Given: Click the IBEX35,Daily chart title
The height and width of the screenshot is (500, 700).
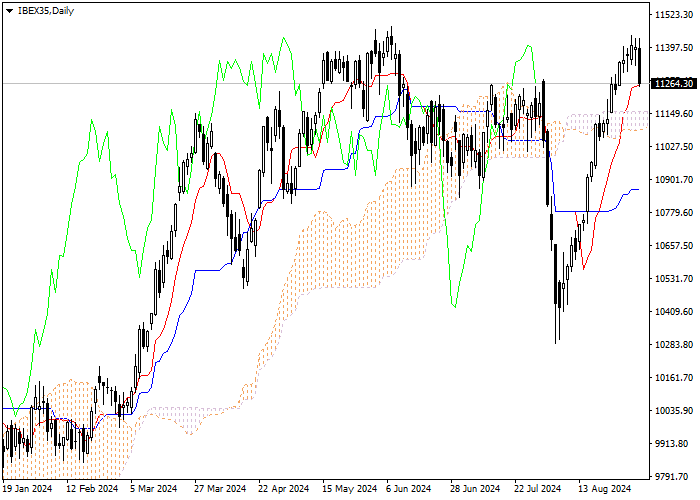Looking at the screenshot, I should [46, 11].
